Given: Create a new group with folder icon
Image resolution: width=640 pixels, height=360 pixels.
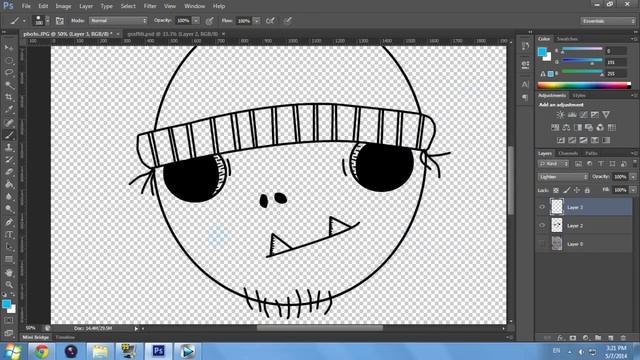Looking at the screenshot, I should 598,338.
